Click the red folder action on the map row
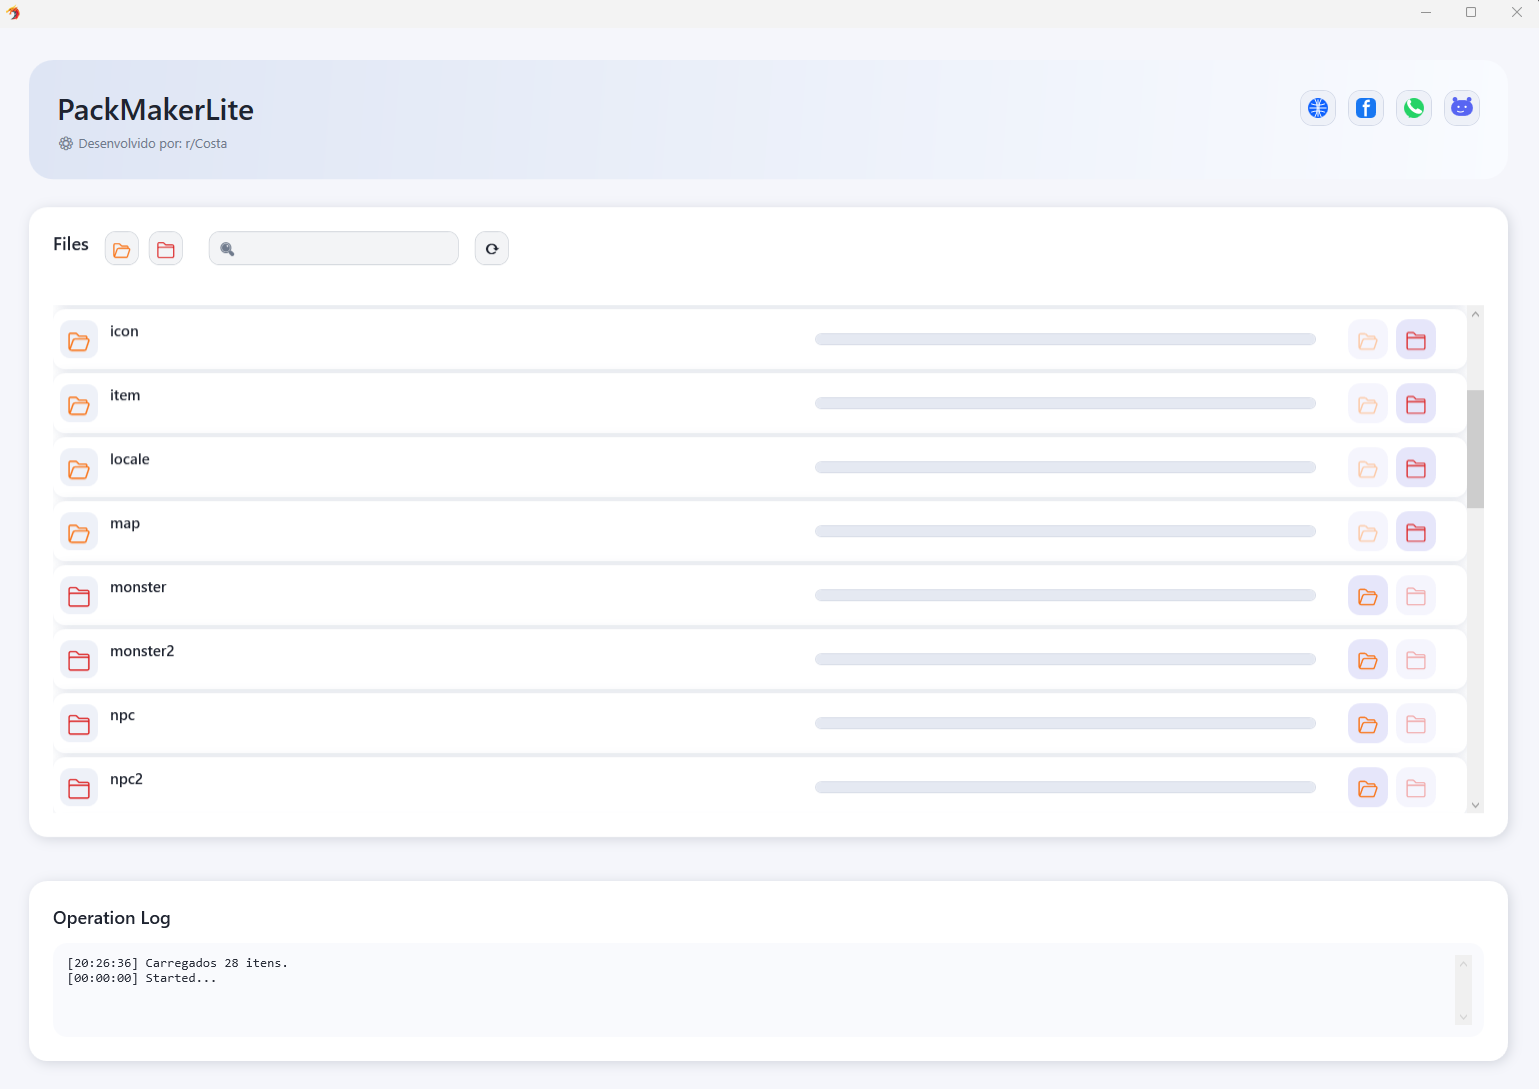 point(1416,531)
